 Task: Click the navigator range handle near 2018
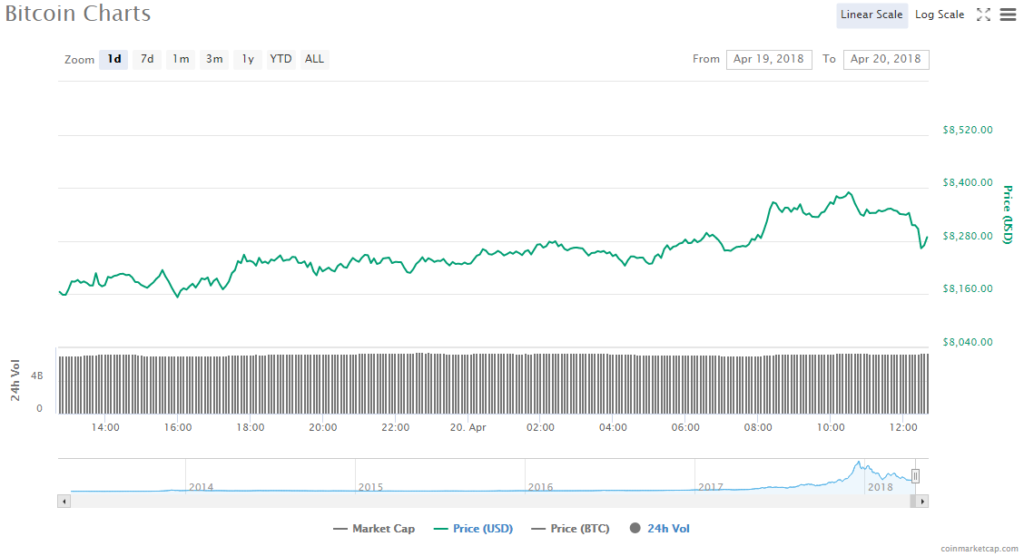[x=915, y=476]
